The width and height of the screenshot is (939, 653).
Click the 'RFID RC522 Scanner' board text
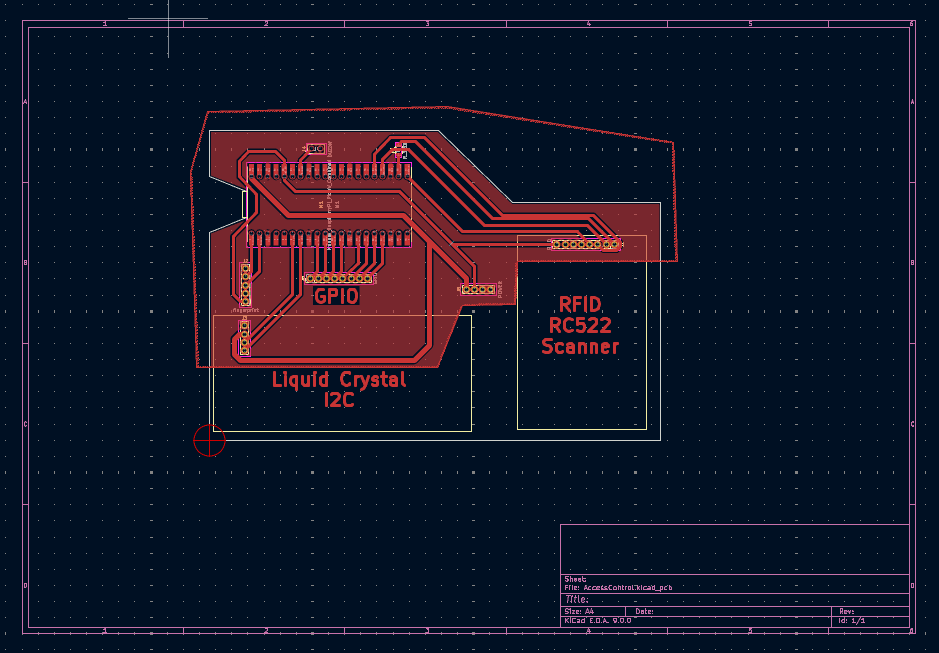pyautogui.click(x=580, y=325)
